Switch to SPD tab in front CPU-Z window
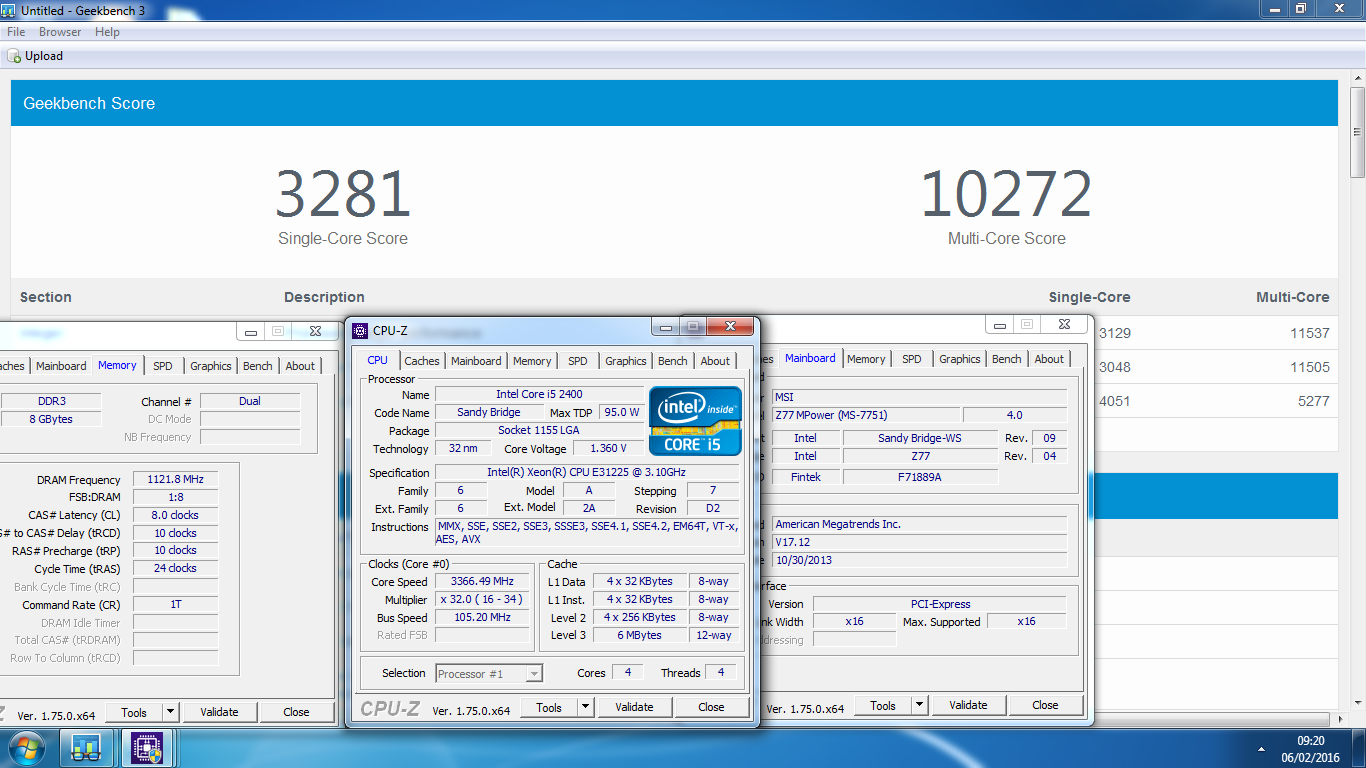The height and width of the screenshot is (768, 1366). (578, 361)
